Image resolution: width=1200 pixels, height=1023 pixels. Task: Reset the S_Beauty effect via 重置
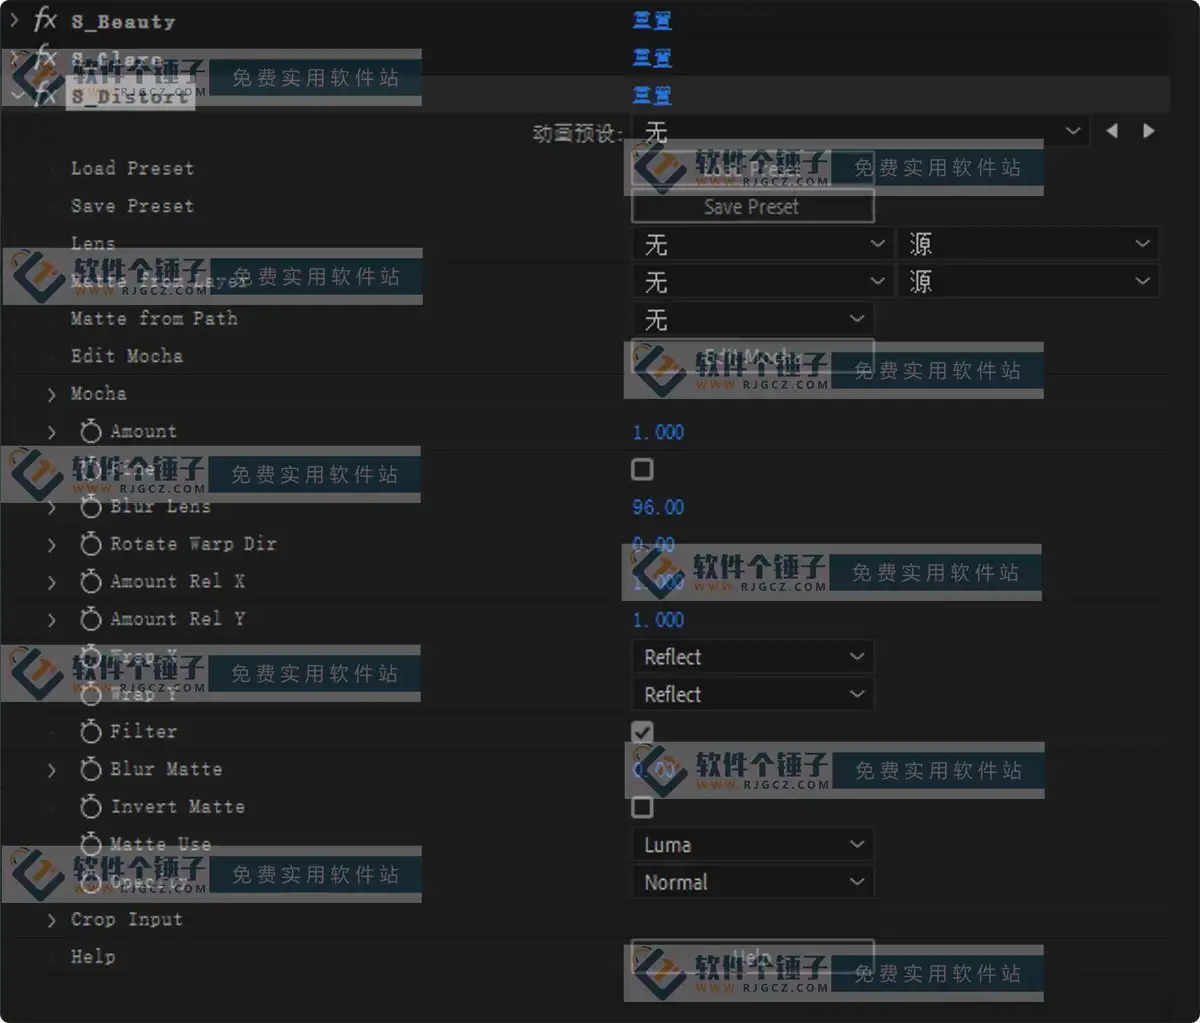click(x=652, y=20)
